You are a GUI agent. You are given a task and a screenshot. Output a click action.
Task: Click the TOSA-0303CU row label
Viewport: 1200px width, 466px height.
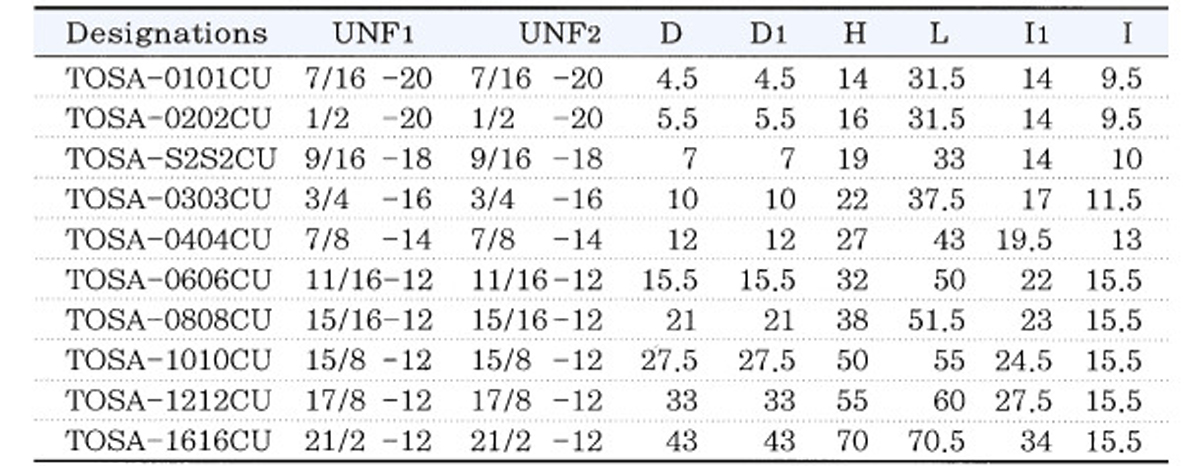tap(168, 199)
